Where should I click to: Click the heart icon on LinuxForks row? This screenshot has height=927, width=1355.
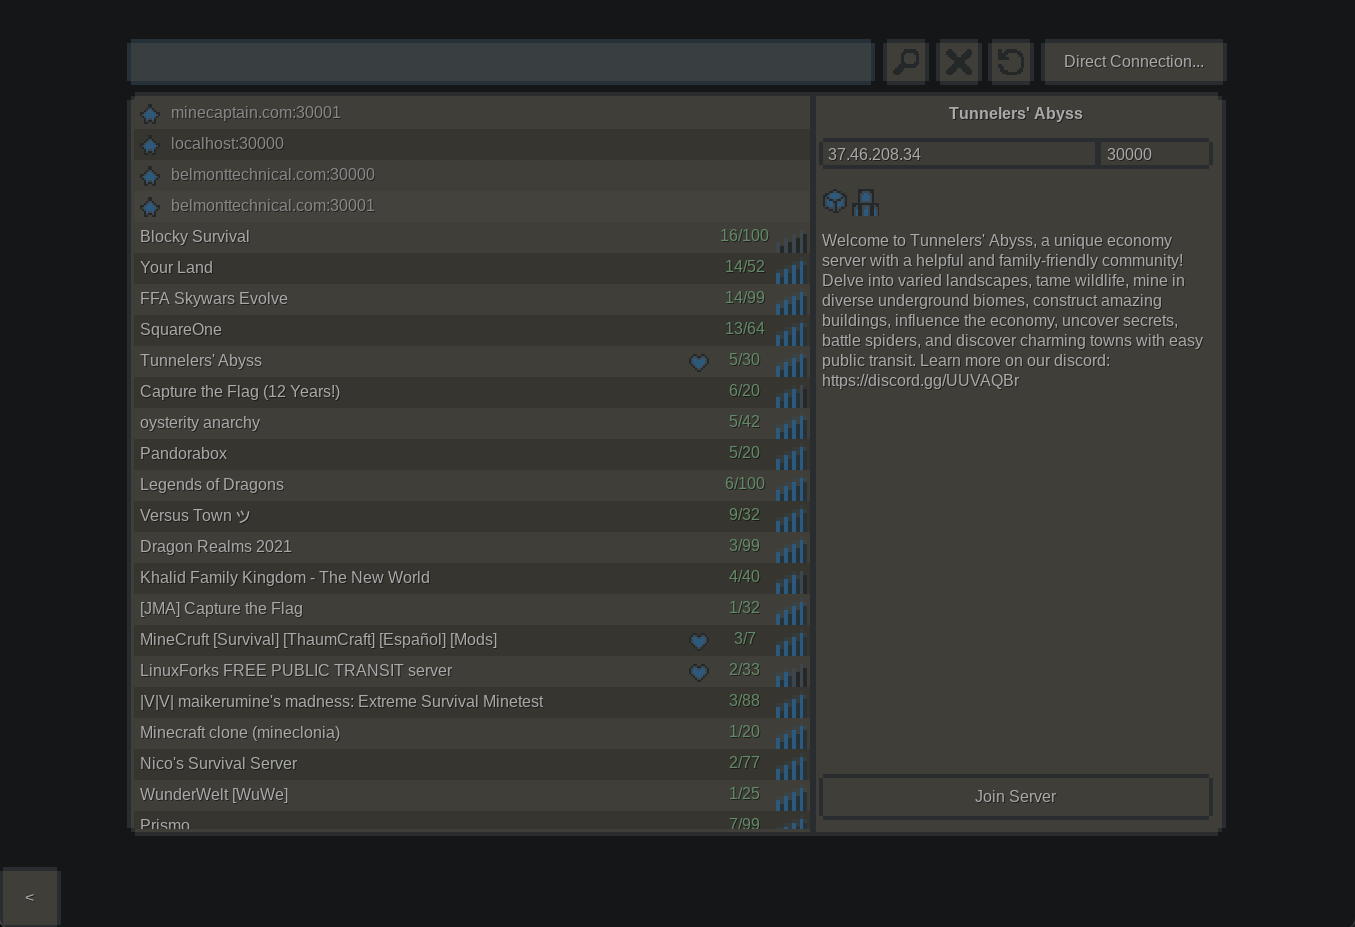point(699,672)
